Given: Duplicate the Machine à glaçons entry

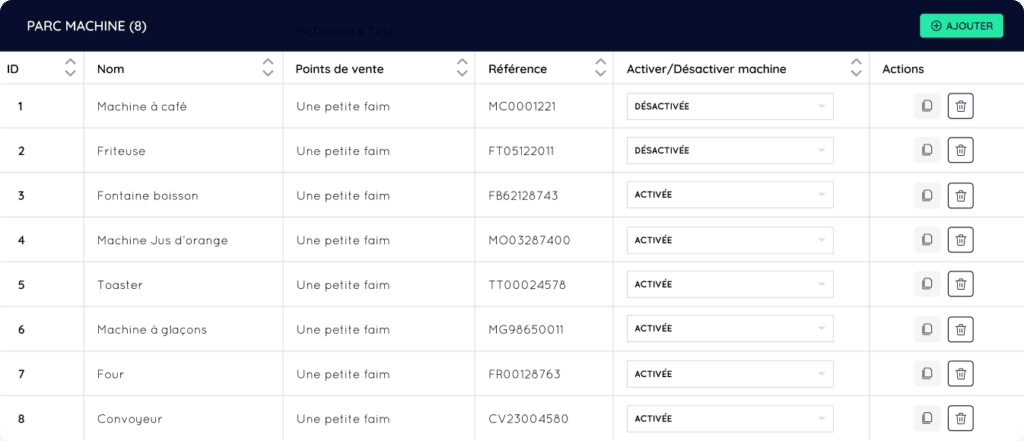Looking at the screenshot, I should click(x=927, y=329).
